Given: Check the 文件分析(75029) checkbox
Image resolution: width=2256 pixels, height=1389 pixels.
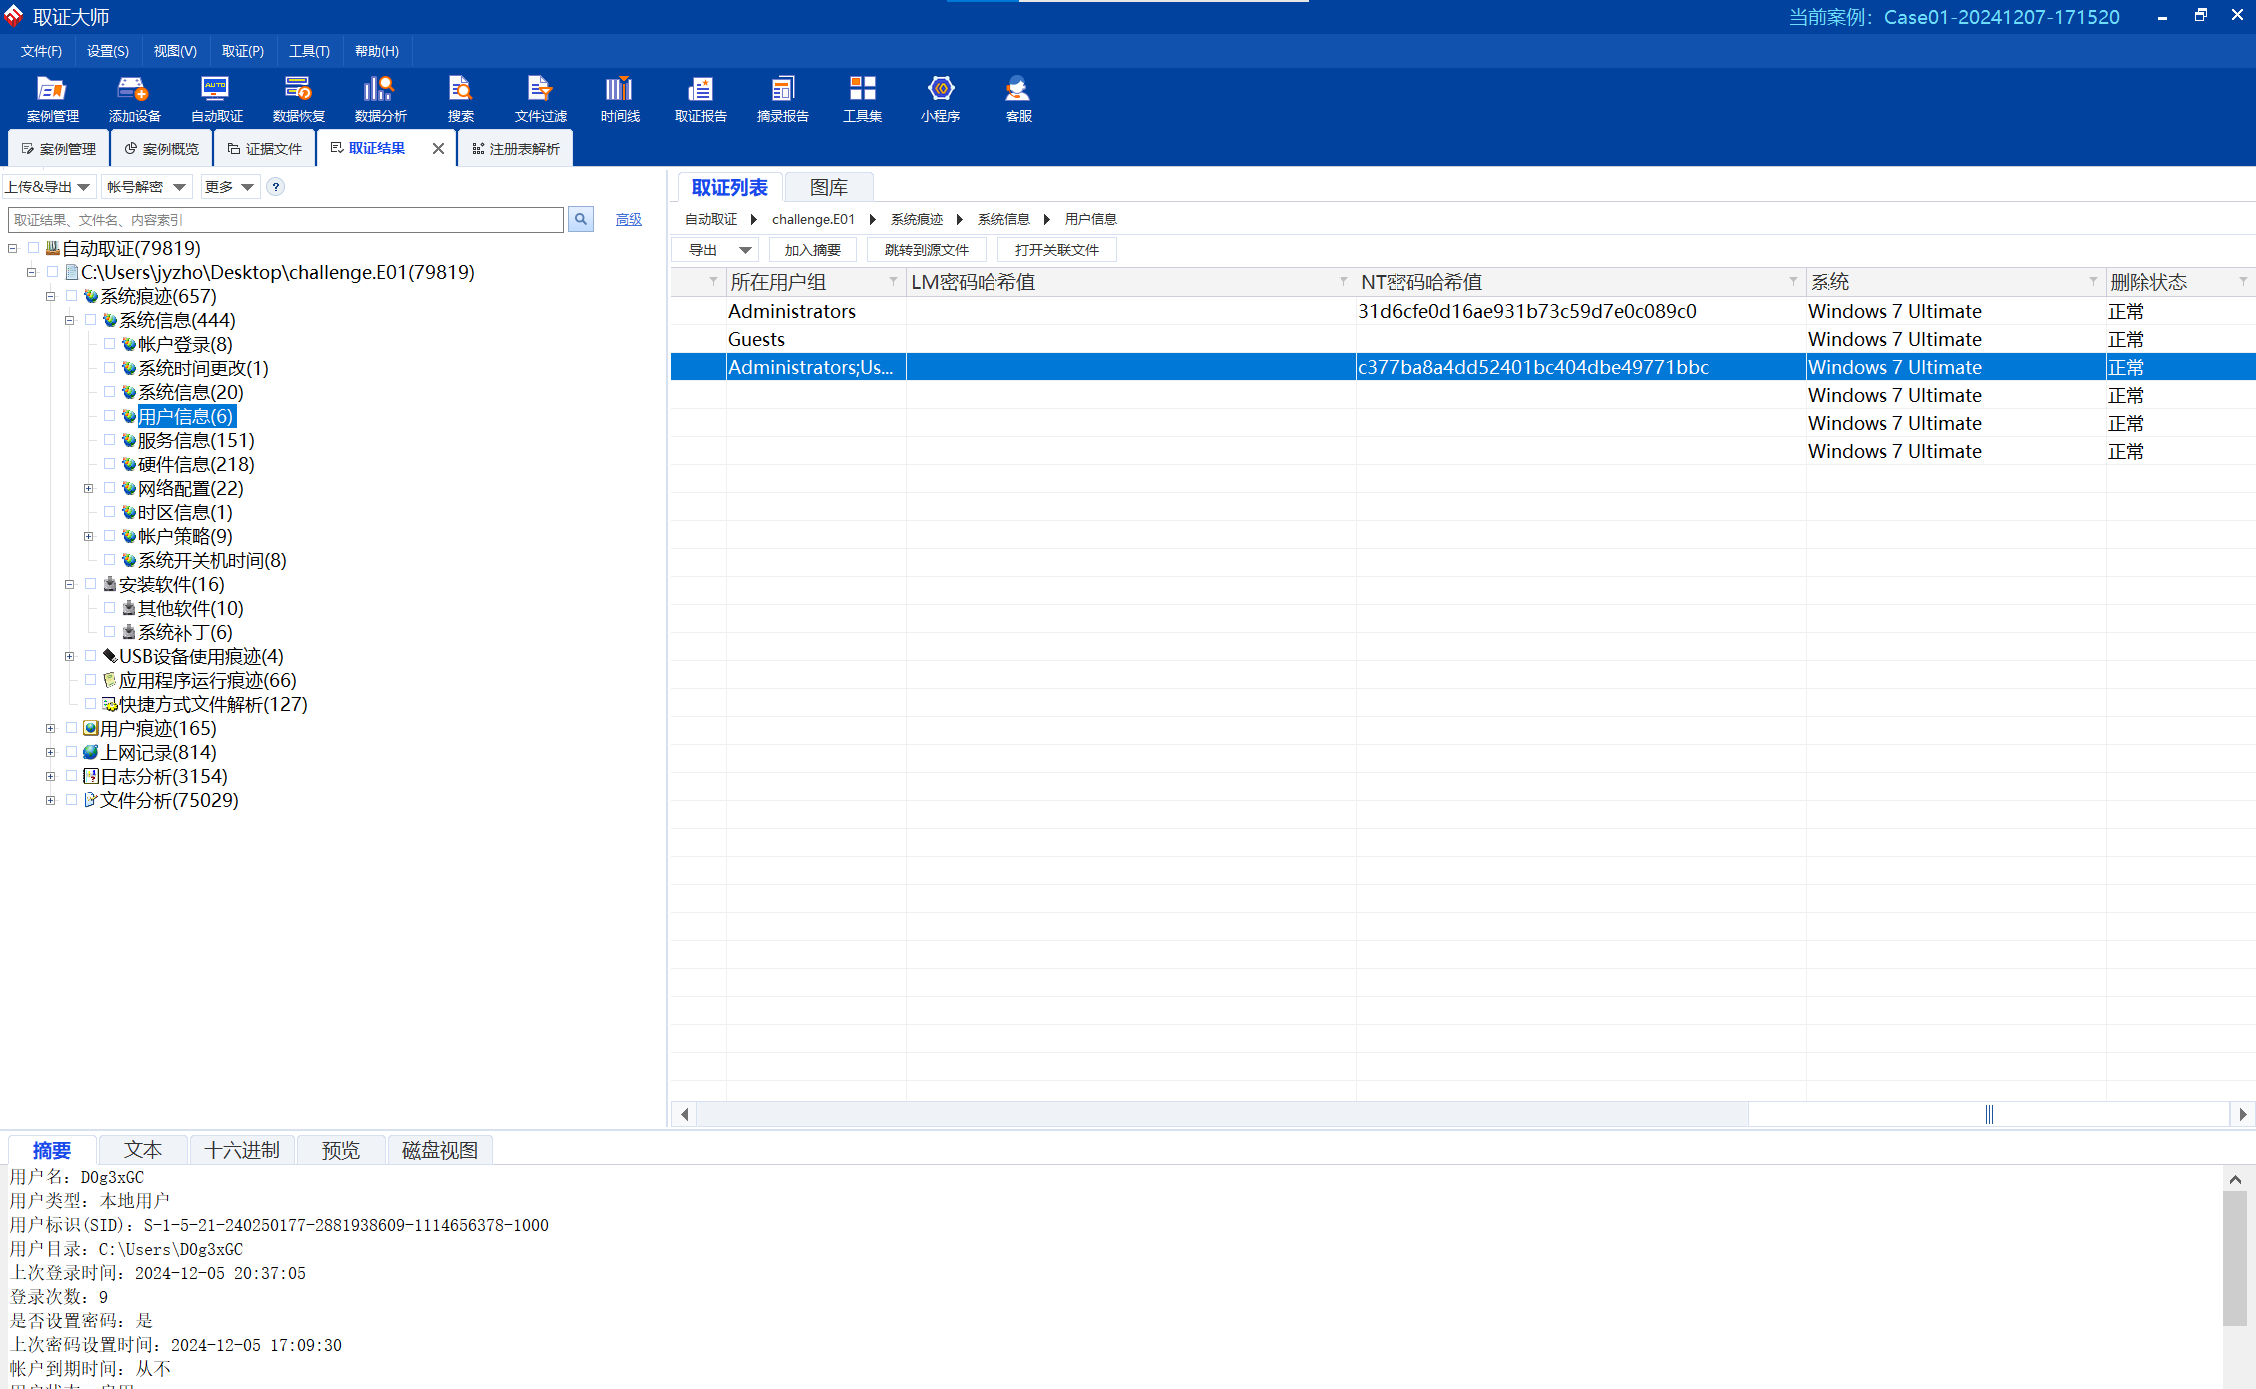Looking at the screenshot, I should pos(71,799).
